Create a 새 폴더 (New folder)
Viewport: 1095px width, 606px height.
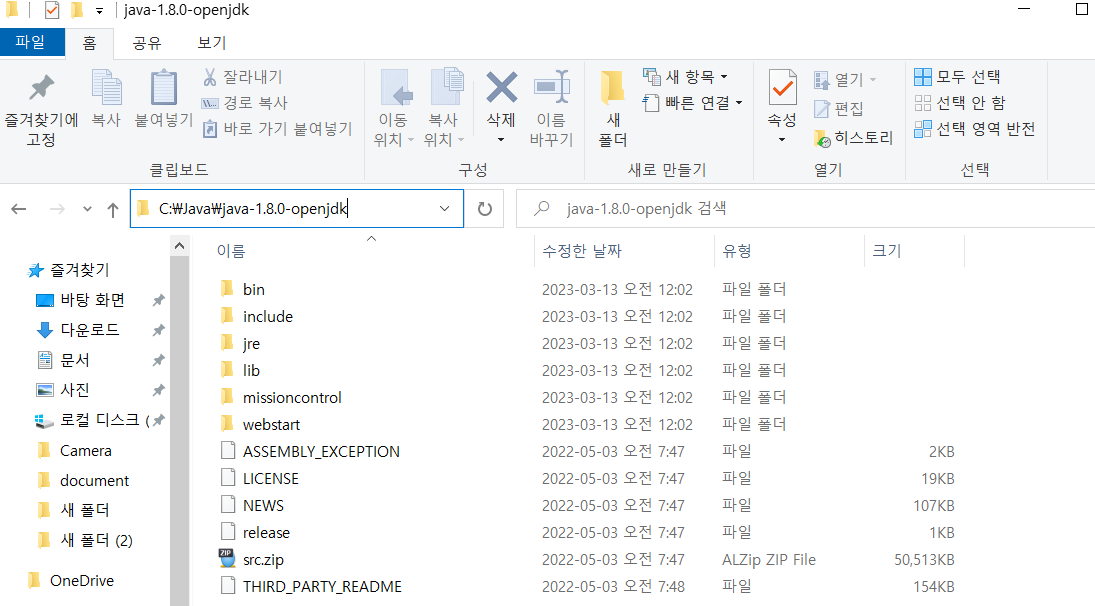[612, 109]
